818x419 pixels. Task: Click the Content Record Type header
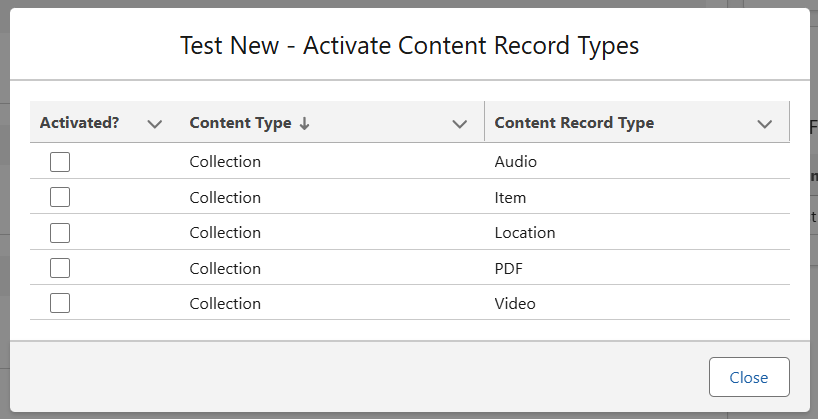(574, 123)
